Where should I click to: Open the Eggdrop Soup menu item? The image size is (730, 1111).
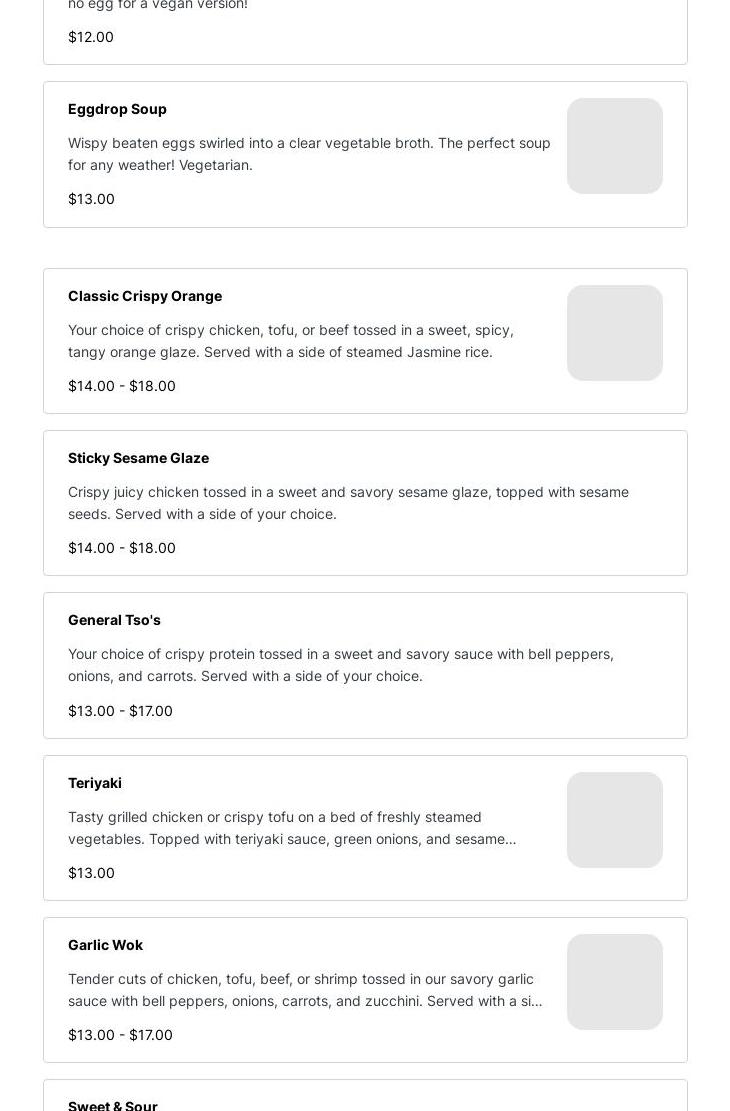coord(117,109)
